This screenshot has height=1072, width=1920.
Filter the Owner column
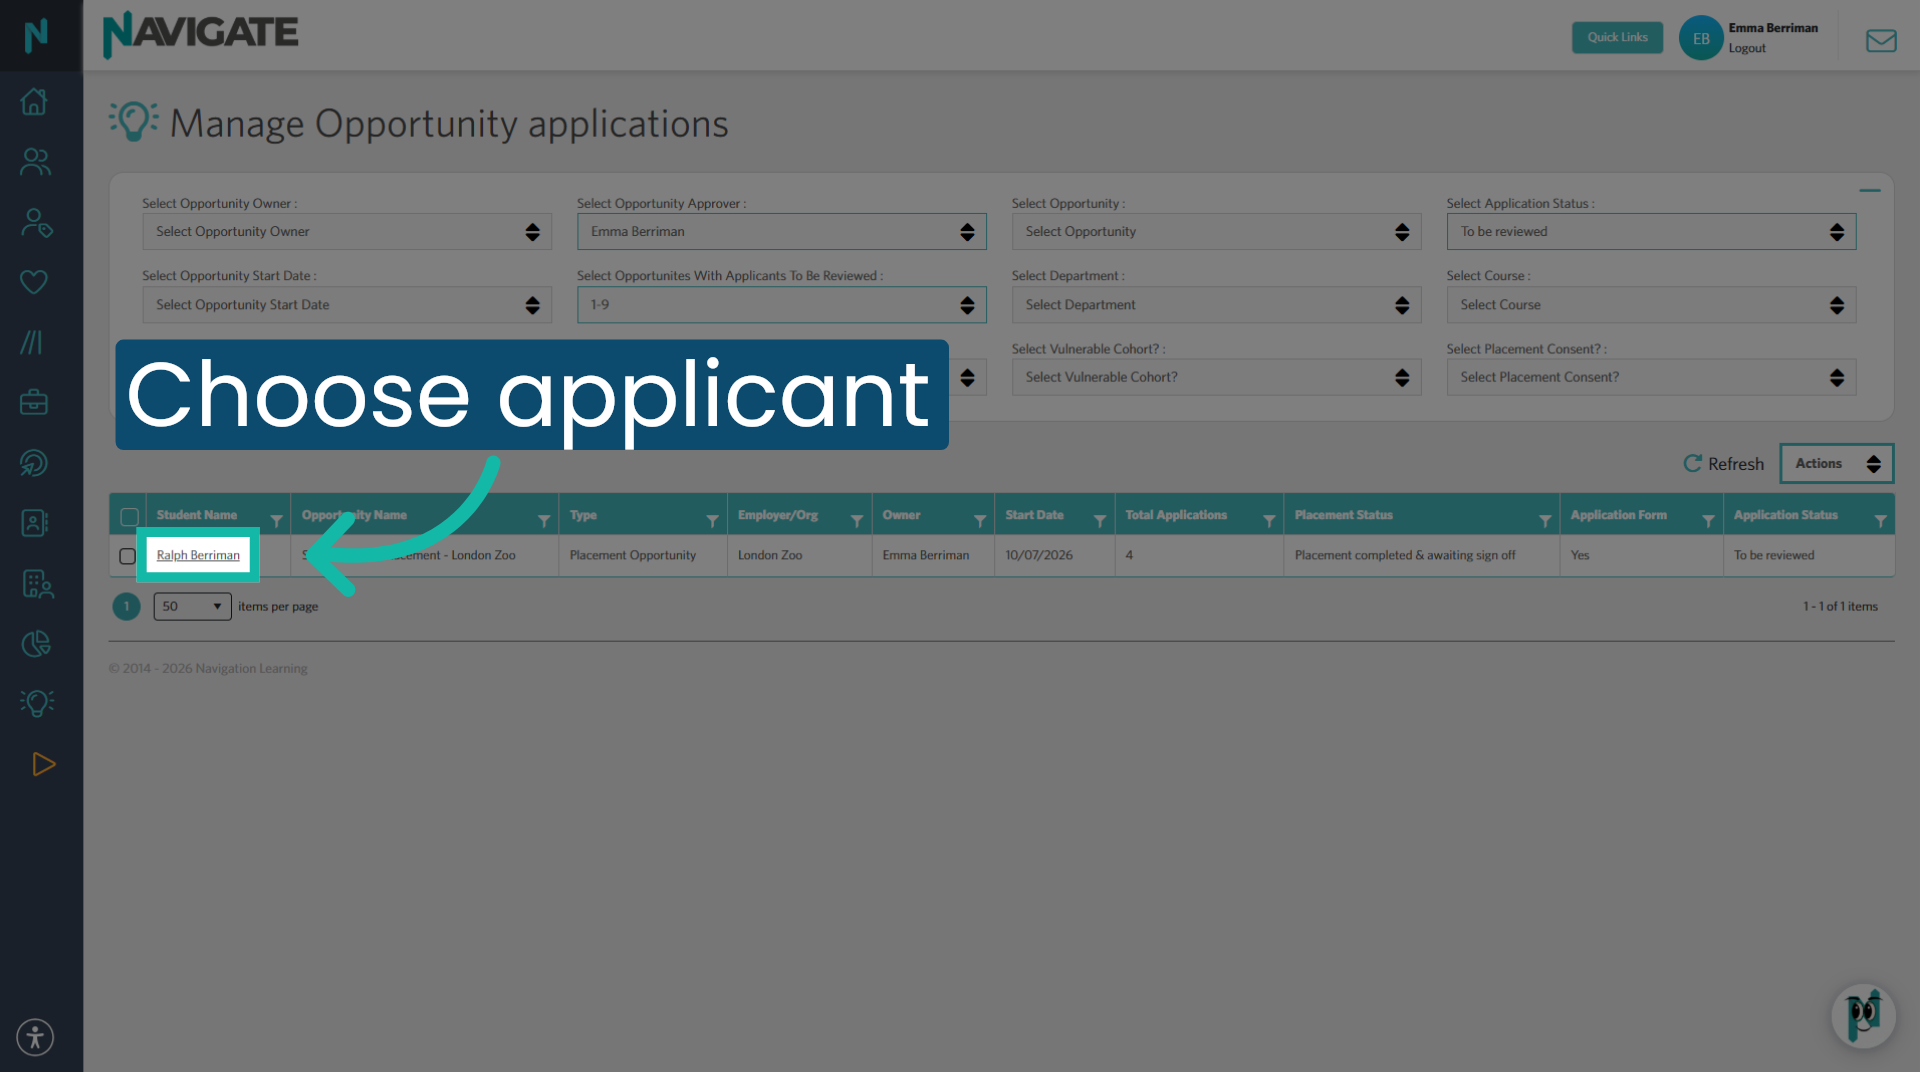pos(980,521)
